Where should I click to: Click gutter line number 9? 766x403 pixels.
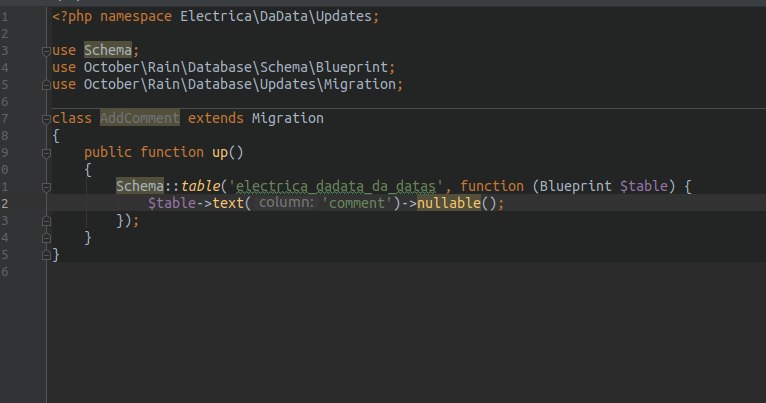point(4,153)
